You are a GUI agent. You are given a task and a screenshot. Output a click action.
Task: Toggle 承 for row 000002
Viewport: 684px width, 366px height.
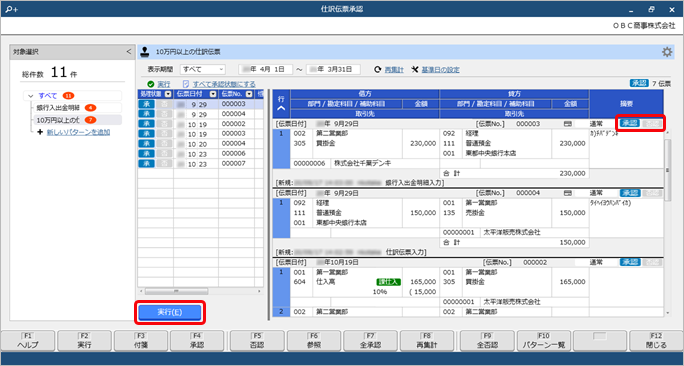146,124
